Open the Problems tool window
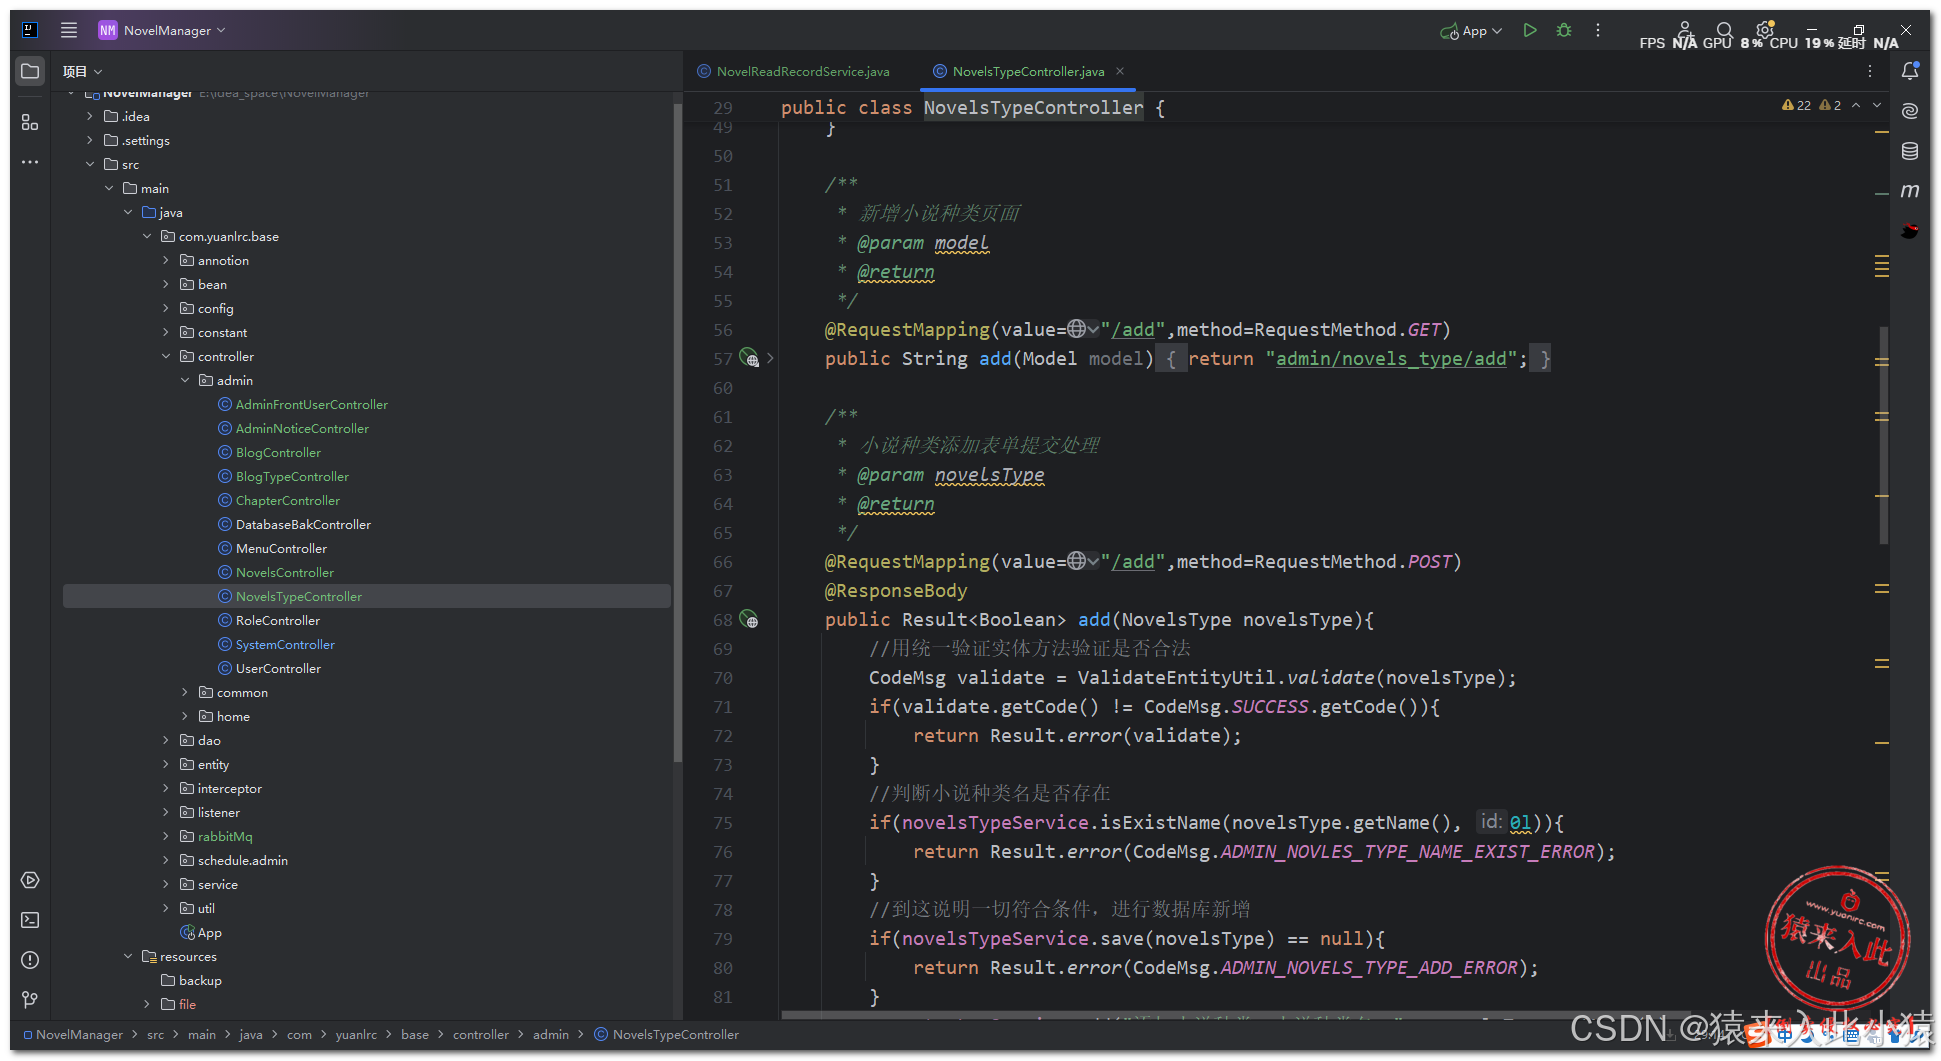The width and height of the screenshot is (1941, 1061). click(30, 960)
